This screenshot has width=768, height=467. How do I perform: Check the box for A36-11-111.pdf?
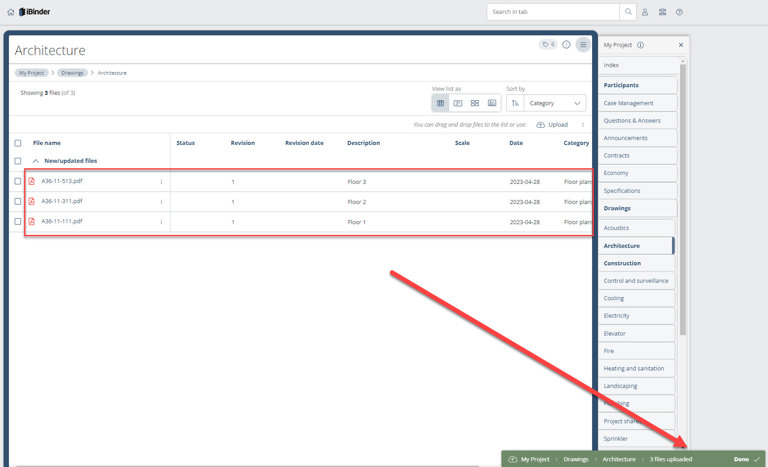[18, 221]
